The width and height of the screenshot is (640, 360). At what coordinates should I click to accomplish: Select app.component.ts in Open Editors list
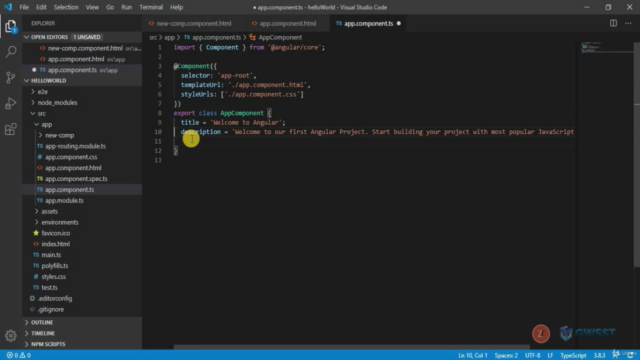(x=82, y=70)
